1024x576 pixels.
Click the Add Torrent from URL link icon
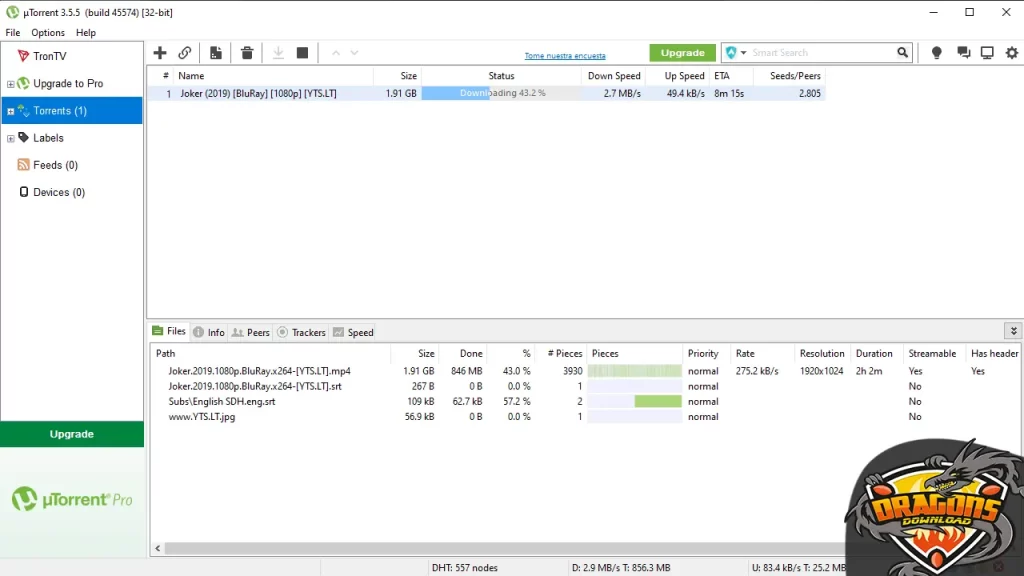point(185,53)
